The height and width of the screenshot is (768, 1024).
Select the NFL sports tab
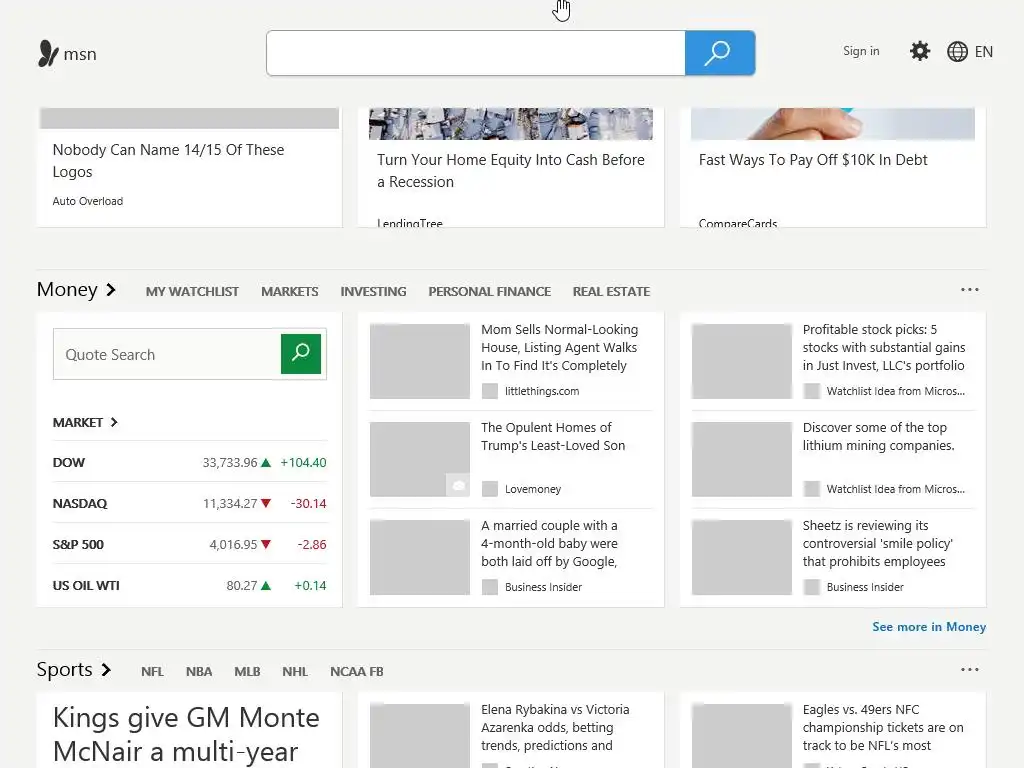pos(152,671)
